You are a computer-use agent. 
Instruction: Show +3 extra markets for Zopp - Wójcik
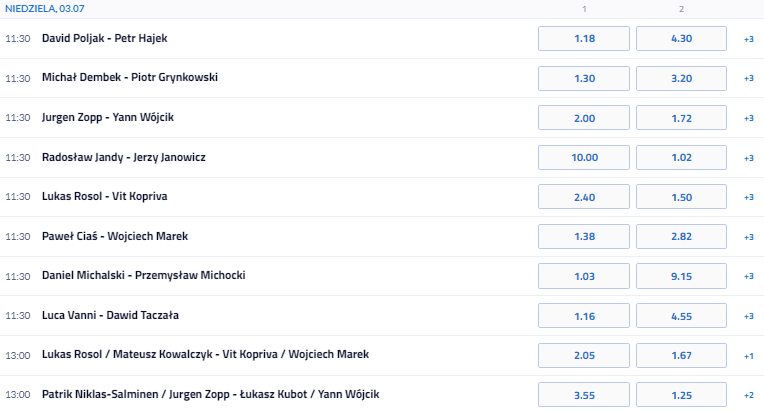[x=748, y=118]
